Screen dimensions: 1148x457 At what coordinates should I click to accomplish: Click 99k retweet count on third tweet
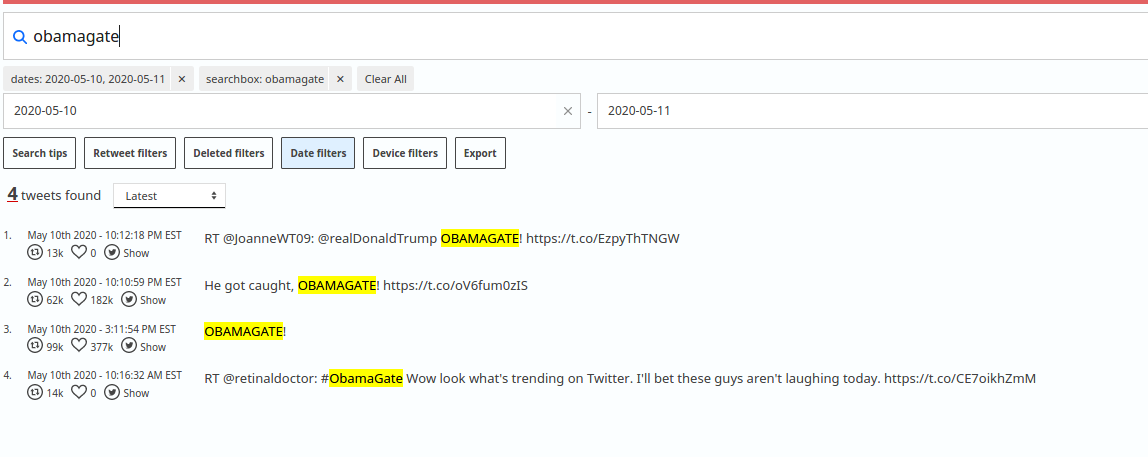(55, 347)
